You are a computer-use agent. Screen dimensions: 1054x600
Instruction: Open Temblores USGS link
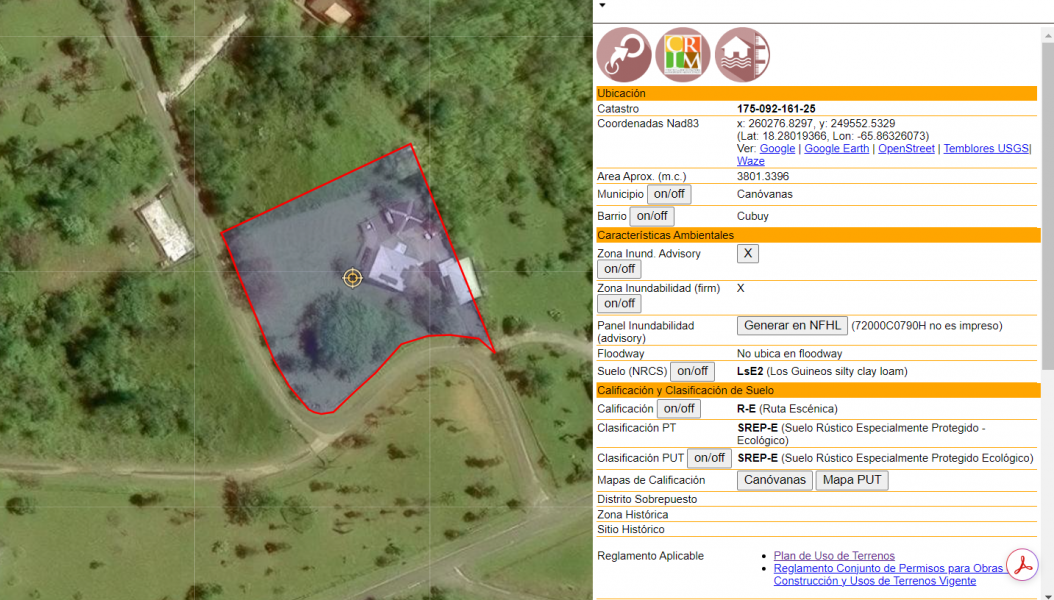point(985,148)
